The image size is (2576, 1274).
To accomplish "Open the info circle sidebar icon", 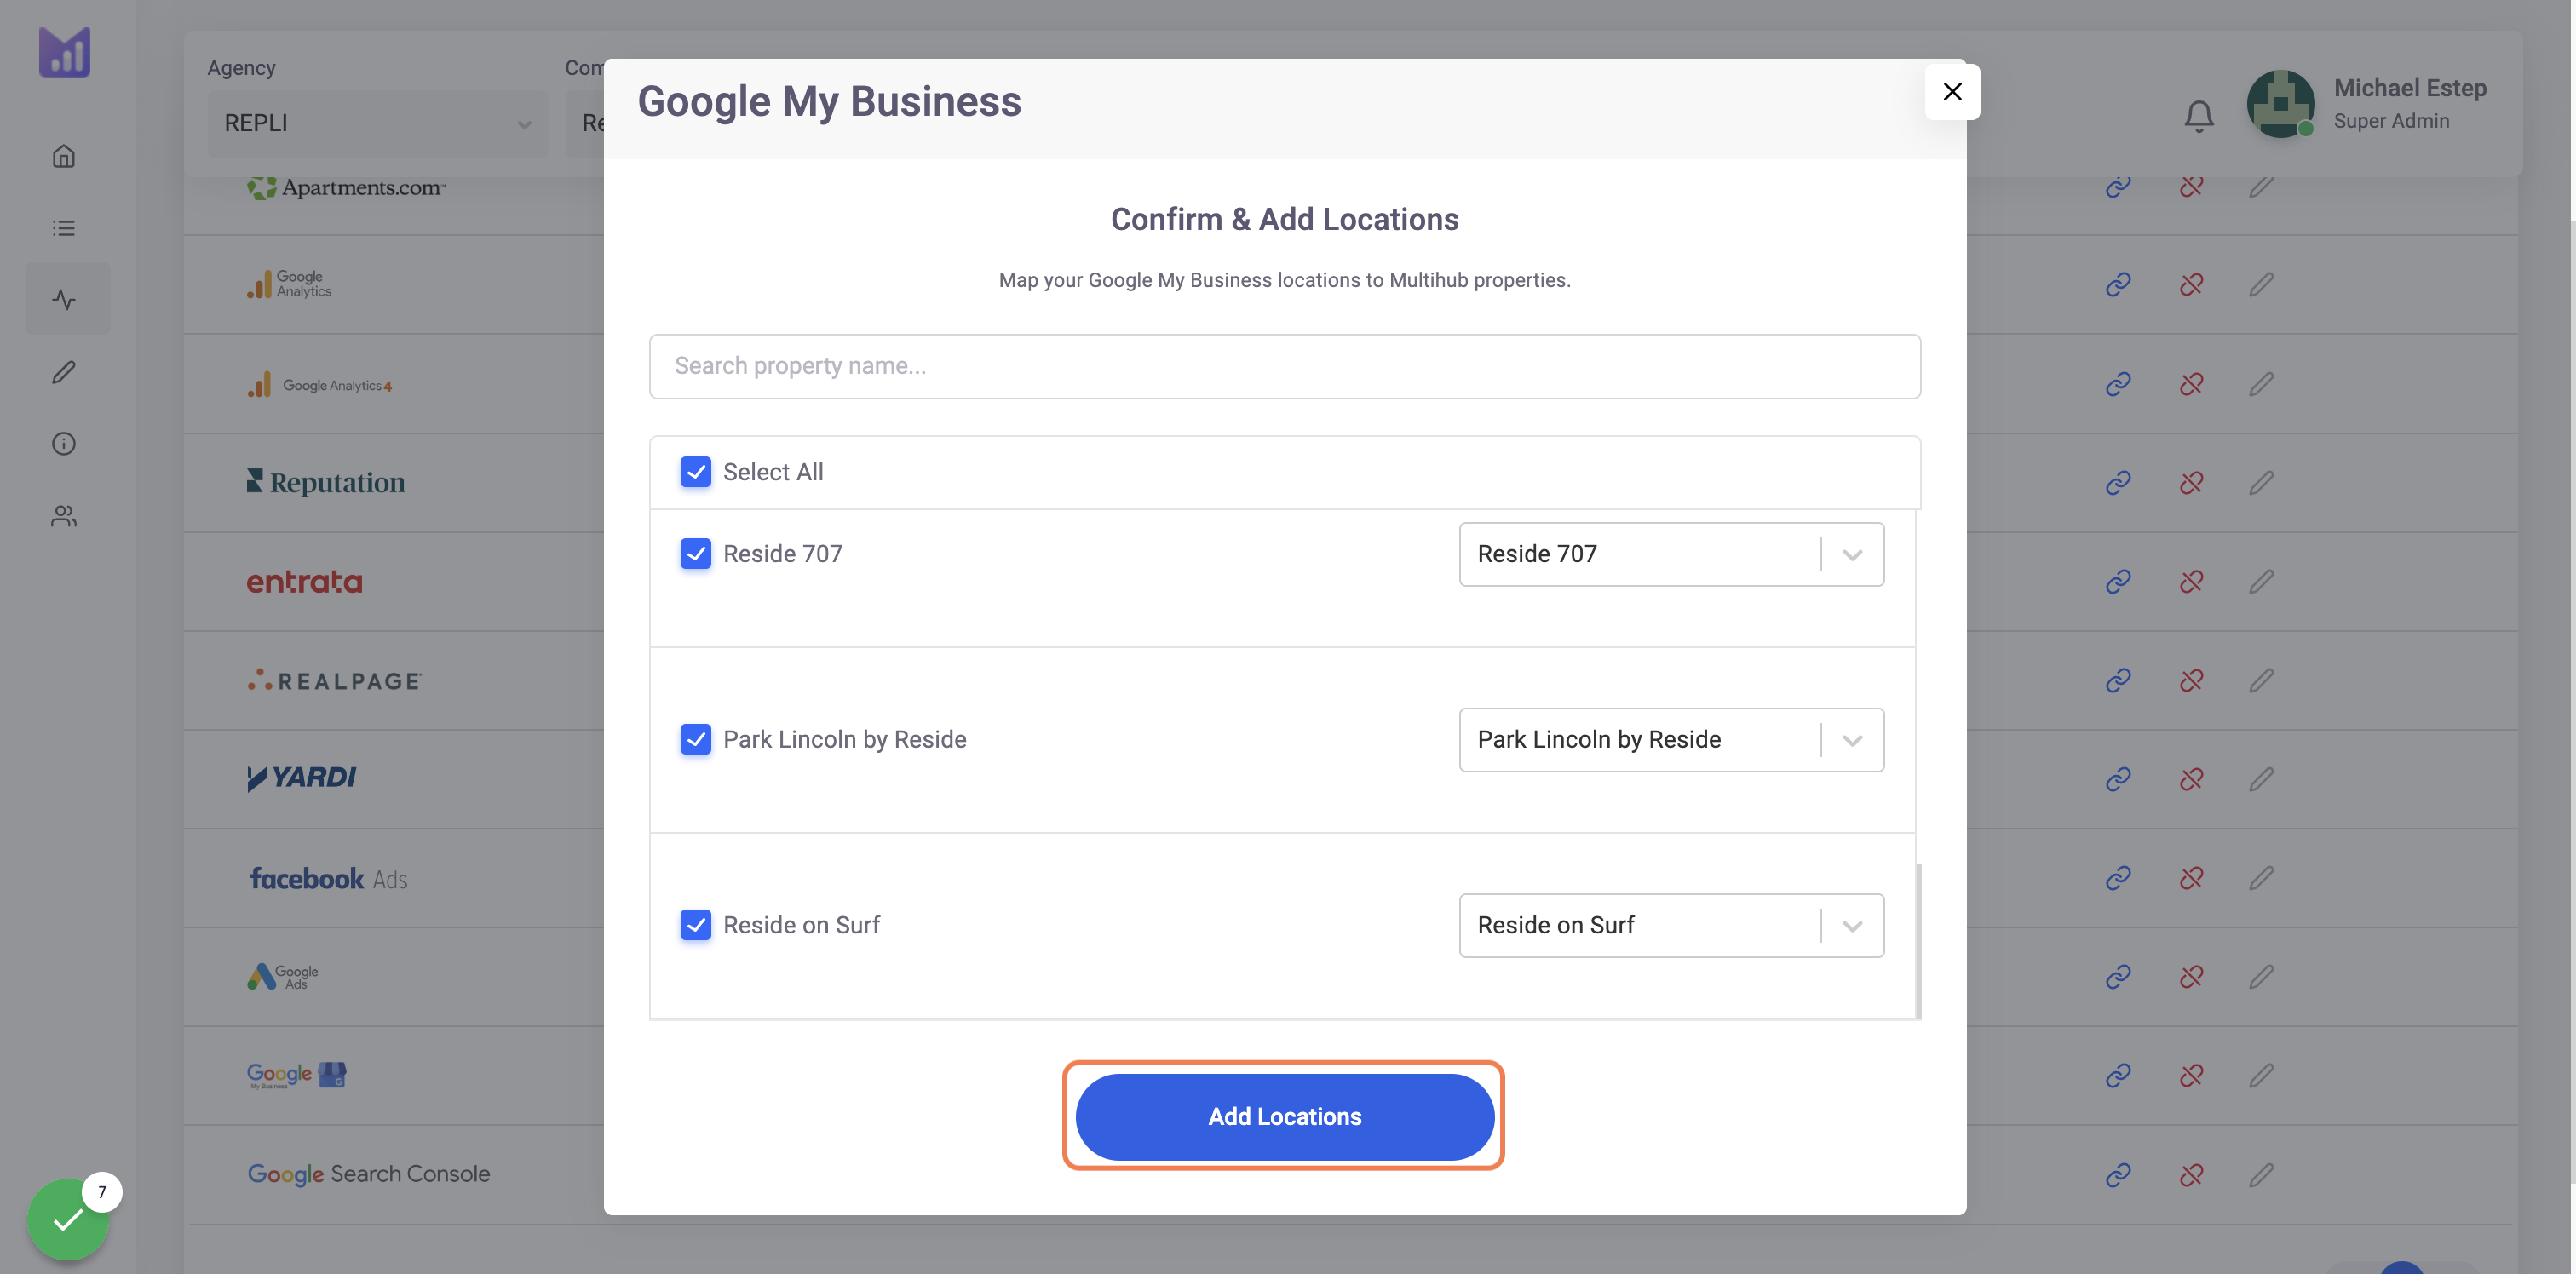I will pyautogui.click(x=64, y=443).
